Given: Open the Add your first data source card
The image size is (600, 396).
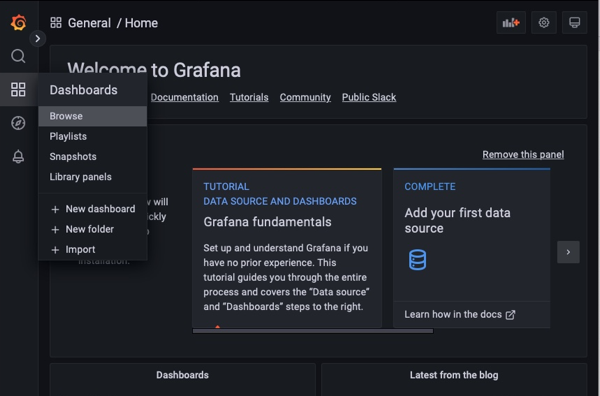Looking at the screenshot, I should pyautogui.click(x=472, y=248).
